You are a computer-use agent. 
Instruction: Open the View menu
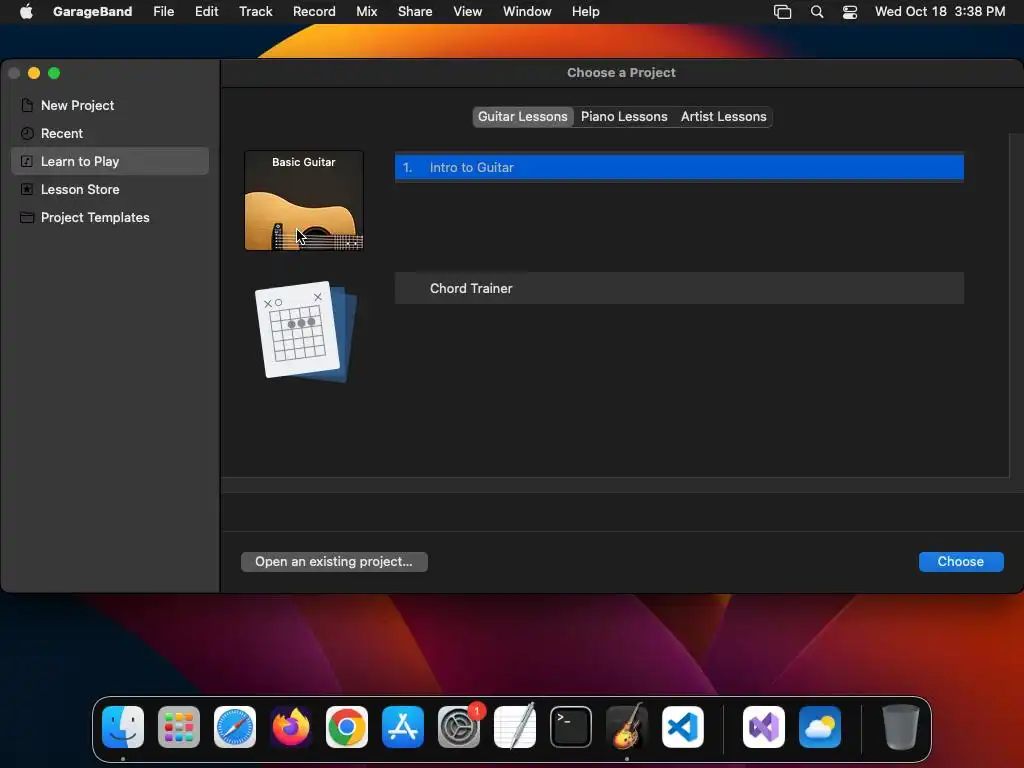[468, 12]
